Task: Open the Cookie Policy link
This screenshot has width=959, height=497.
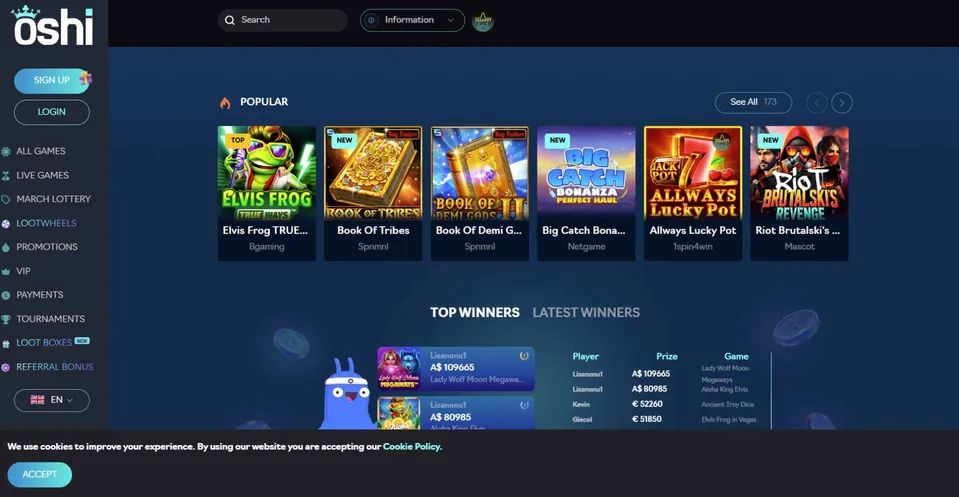Action: (x=412, y=446)
